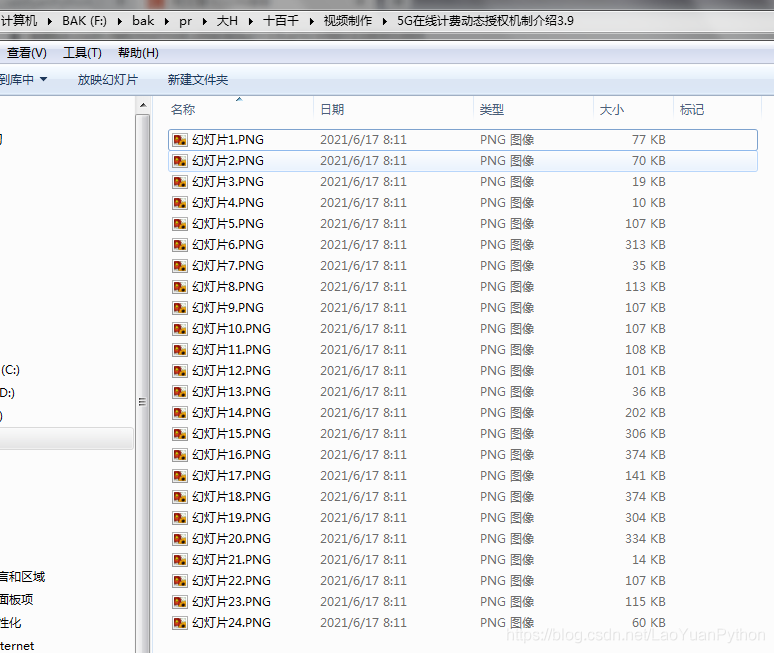Click the PNG icon of 幻灯片3.PNG

180,182
